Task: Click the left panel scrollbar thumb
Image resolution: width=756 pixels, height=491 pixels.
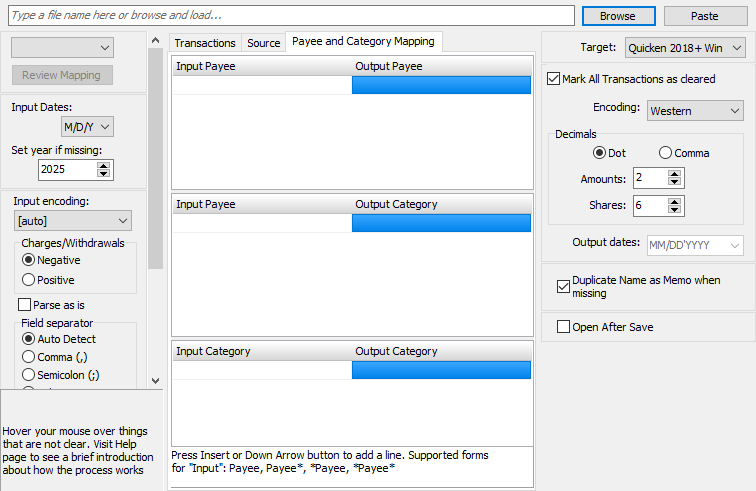Action: (155, 158)
